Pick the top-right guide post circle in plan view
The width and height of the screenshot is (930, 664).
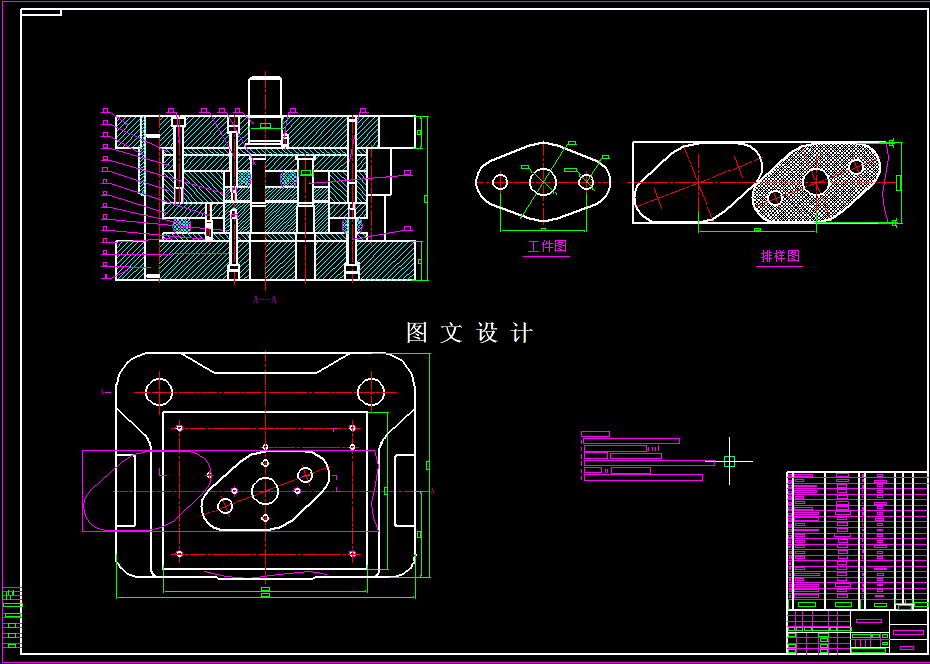[371, 392]
